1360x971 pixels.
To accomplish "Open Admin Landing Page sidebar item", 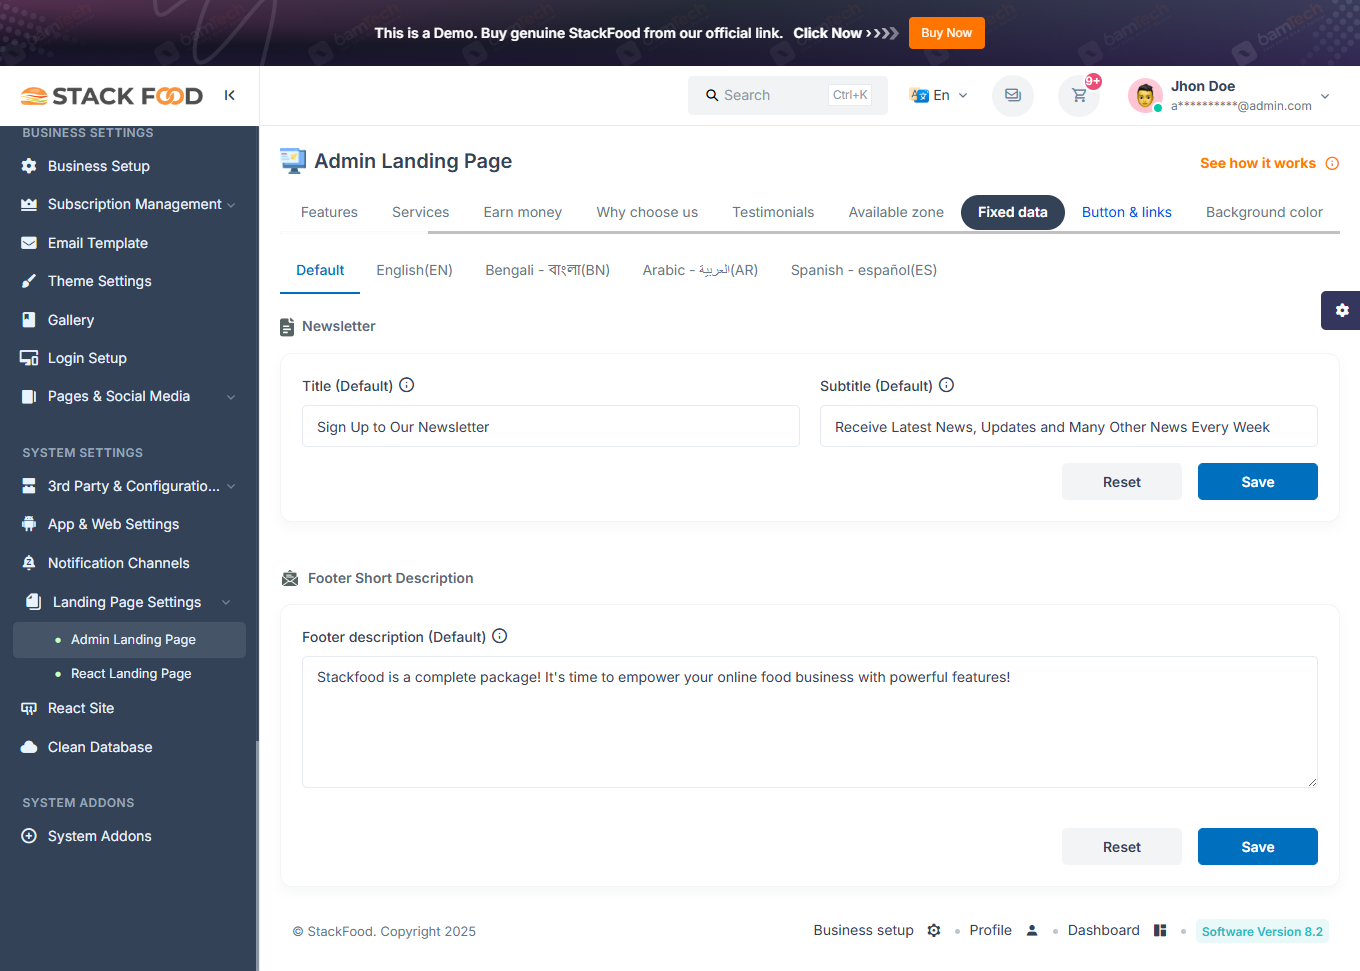I will (x=130, y=640).
